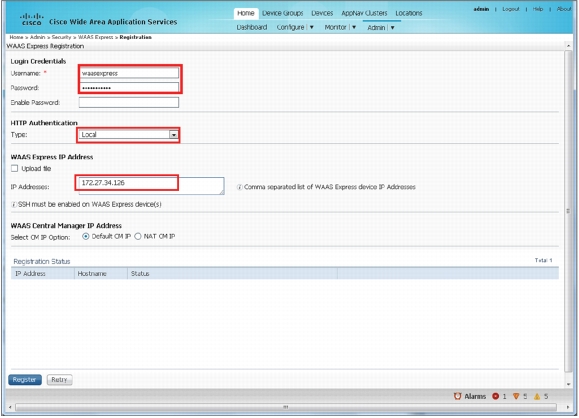Click the Register button

point(25,380)
